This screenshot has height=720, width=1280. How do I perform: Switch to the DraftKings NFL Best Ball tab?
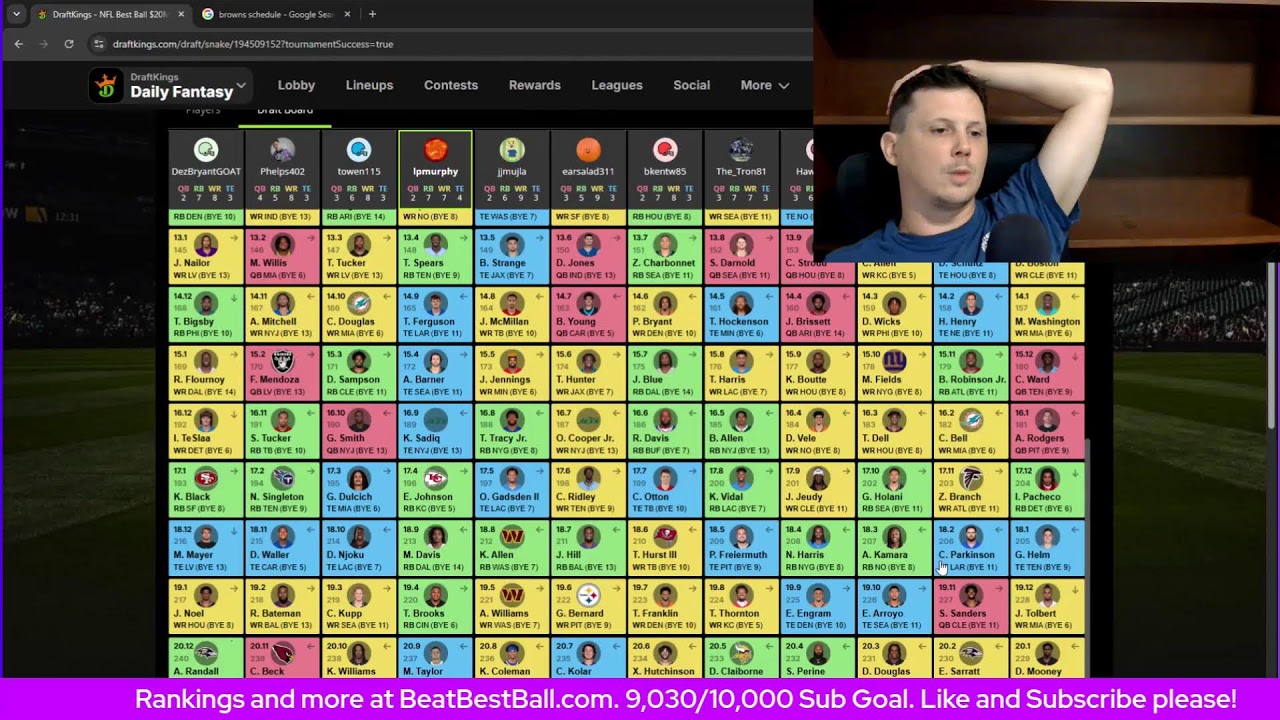(x=110, y=14)
